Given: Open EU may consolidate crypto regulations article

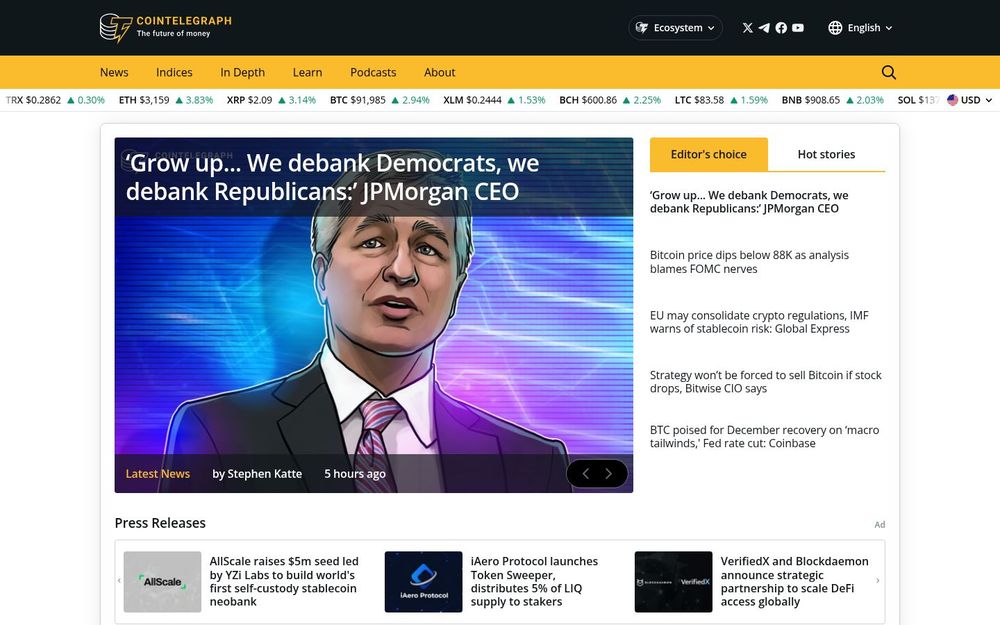Looking at the screenshot, I should [x=759, y=322].
